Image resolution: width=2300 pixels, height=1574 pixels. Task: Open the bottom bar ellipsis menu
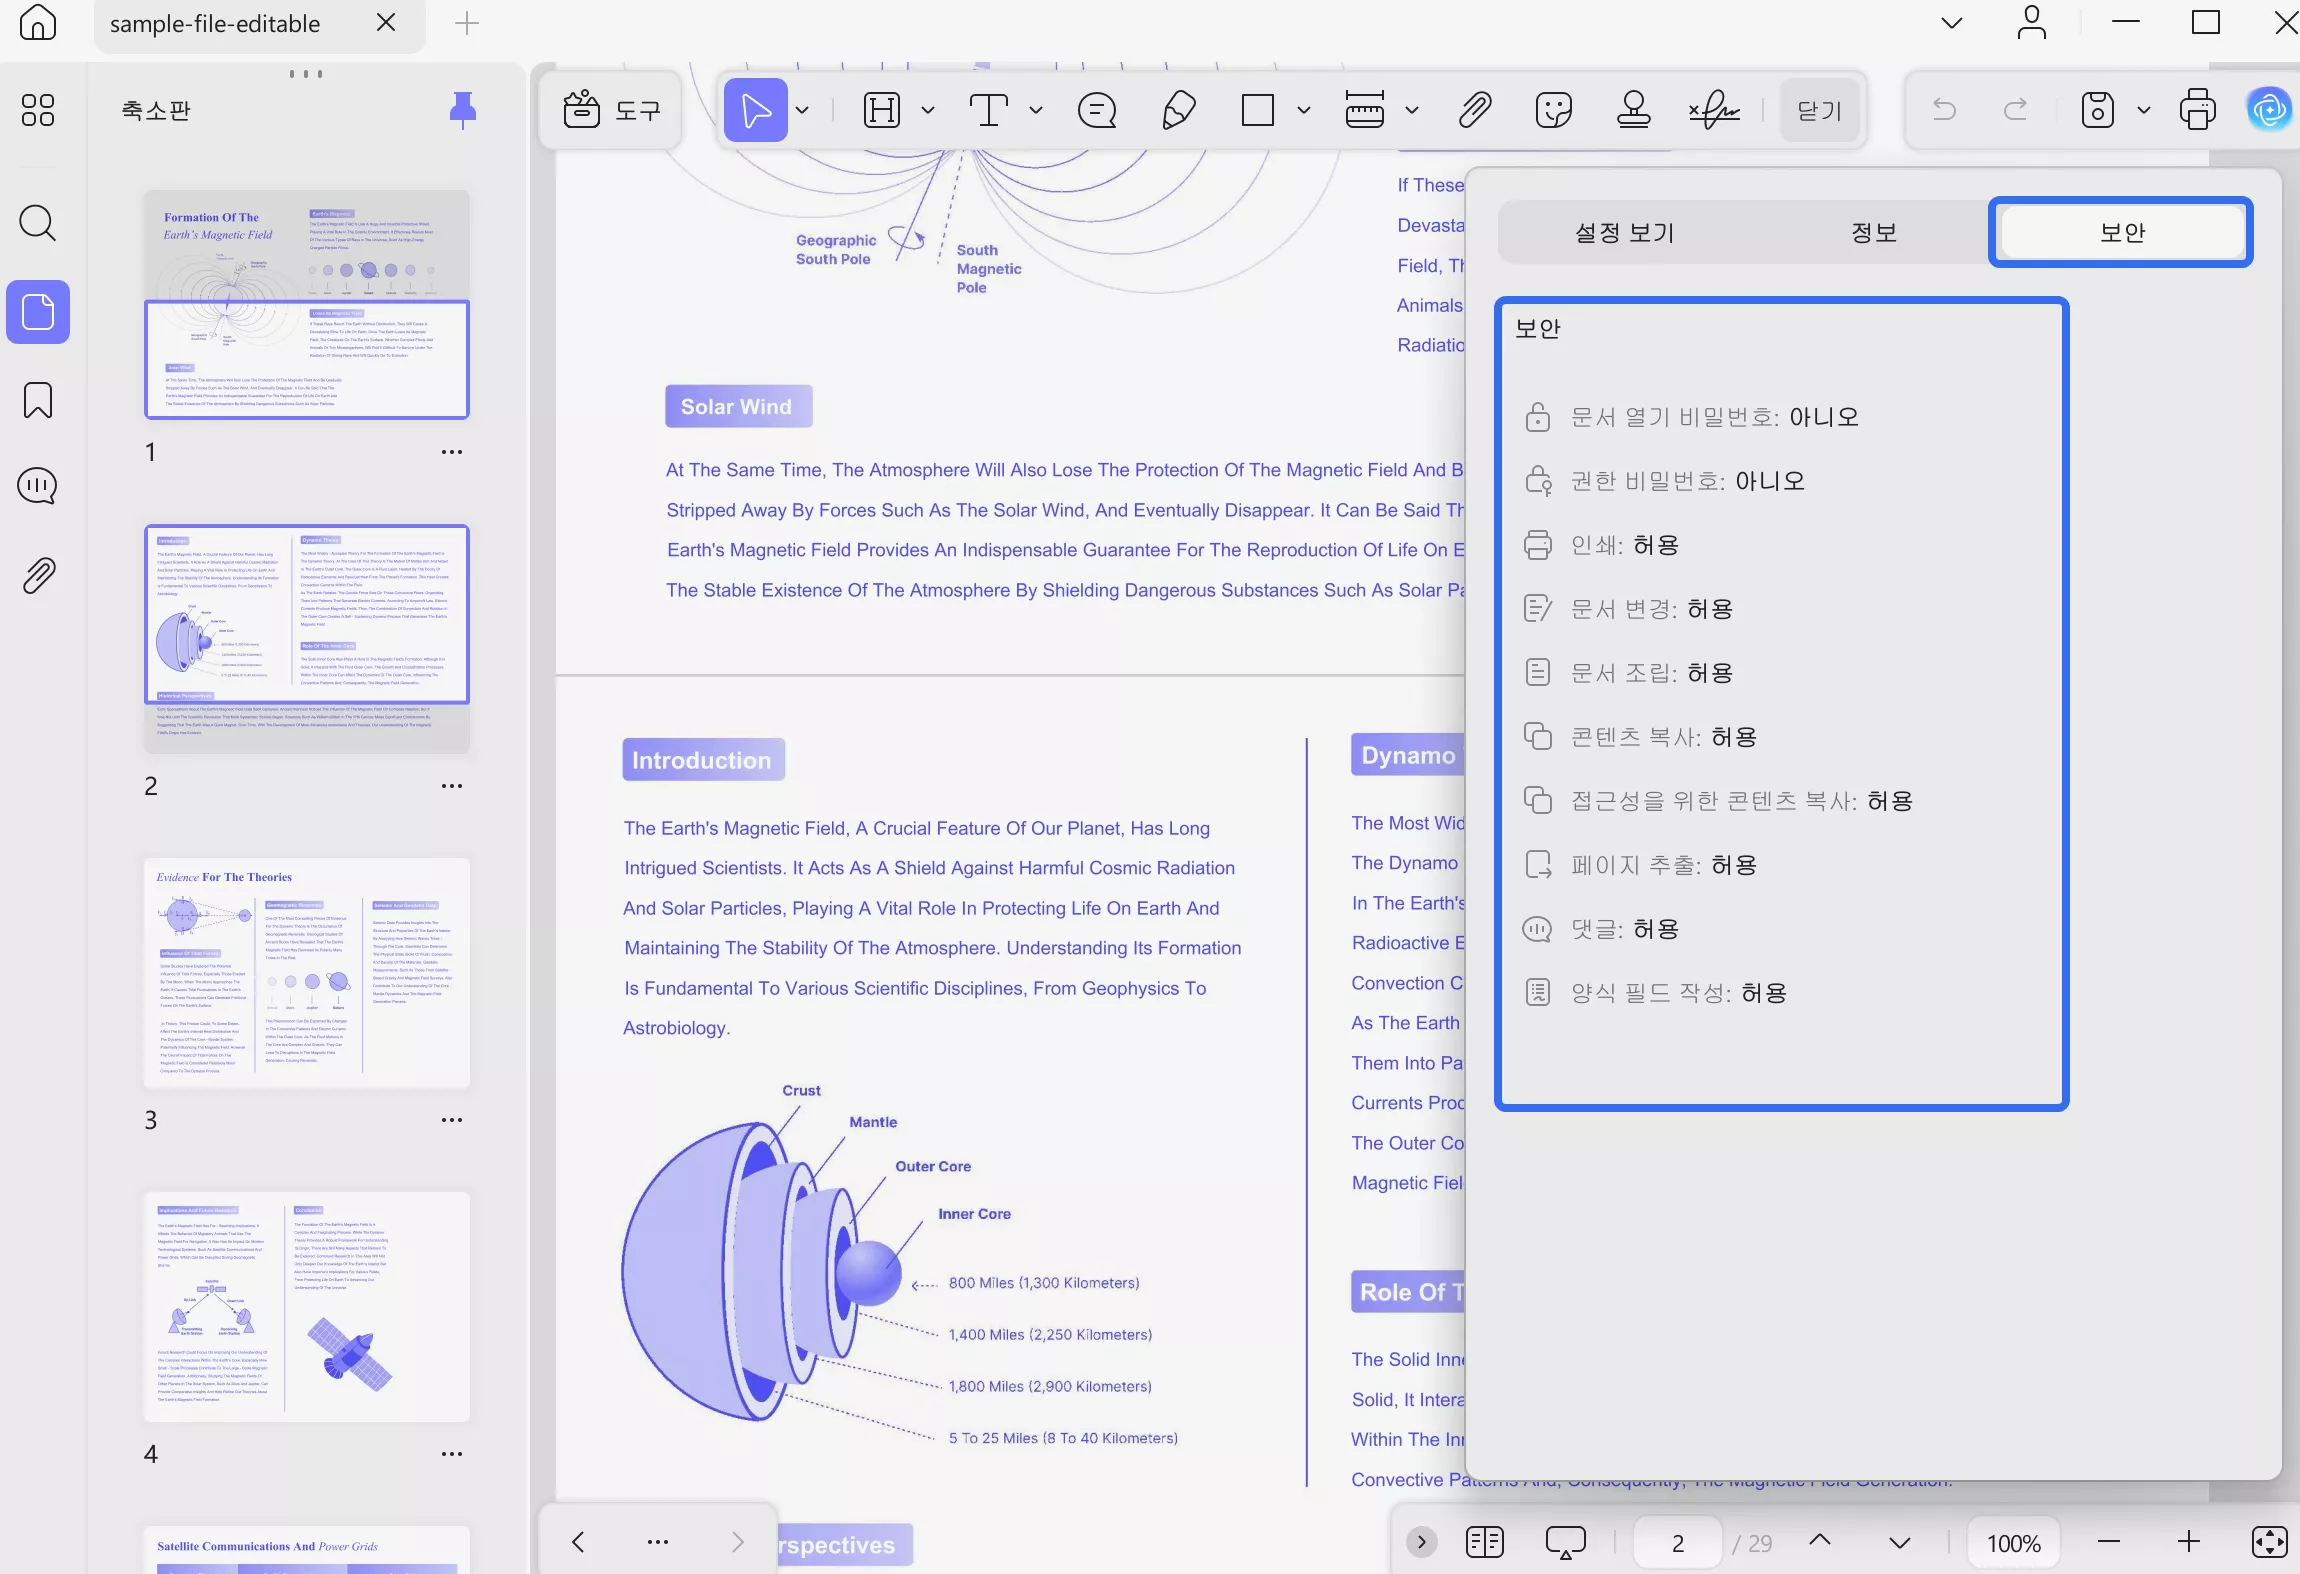point(658,1542)
